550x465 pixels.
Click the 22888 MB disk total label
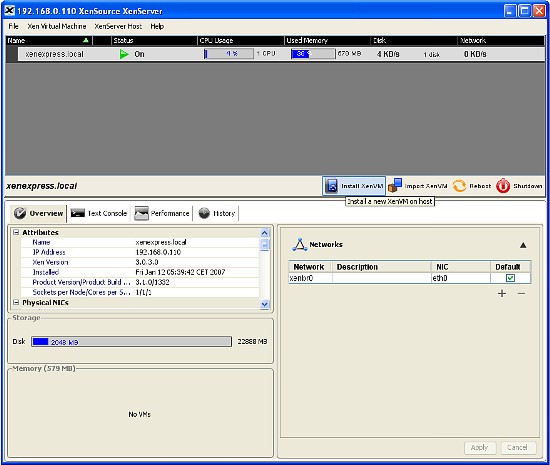(x=252, y=342)
